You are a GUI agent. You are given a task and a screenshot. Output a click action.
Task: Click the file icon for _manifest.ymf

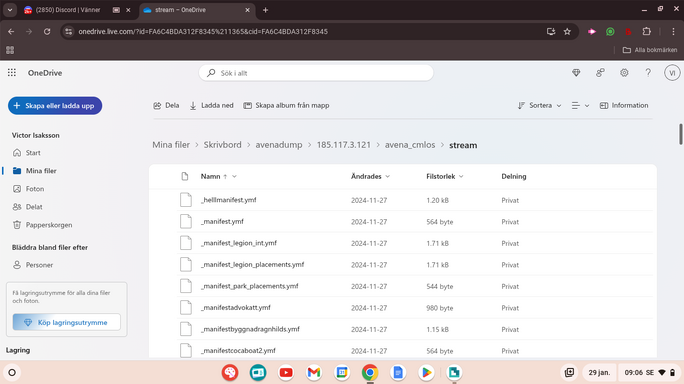coord(186,221)
